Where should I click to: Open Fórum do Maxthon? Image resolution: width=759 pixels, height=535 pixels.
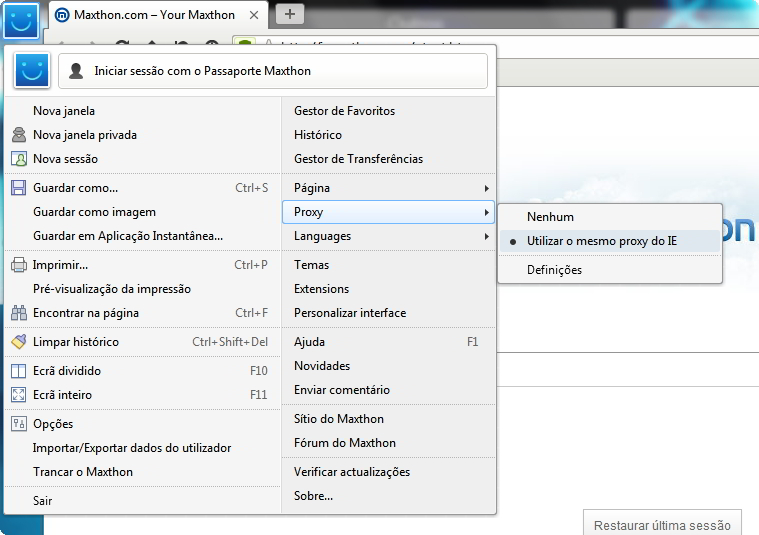click(x=388, y=443)
